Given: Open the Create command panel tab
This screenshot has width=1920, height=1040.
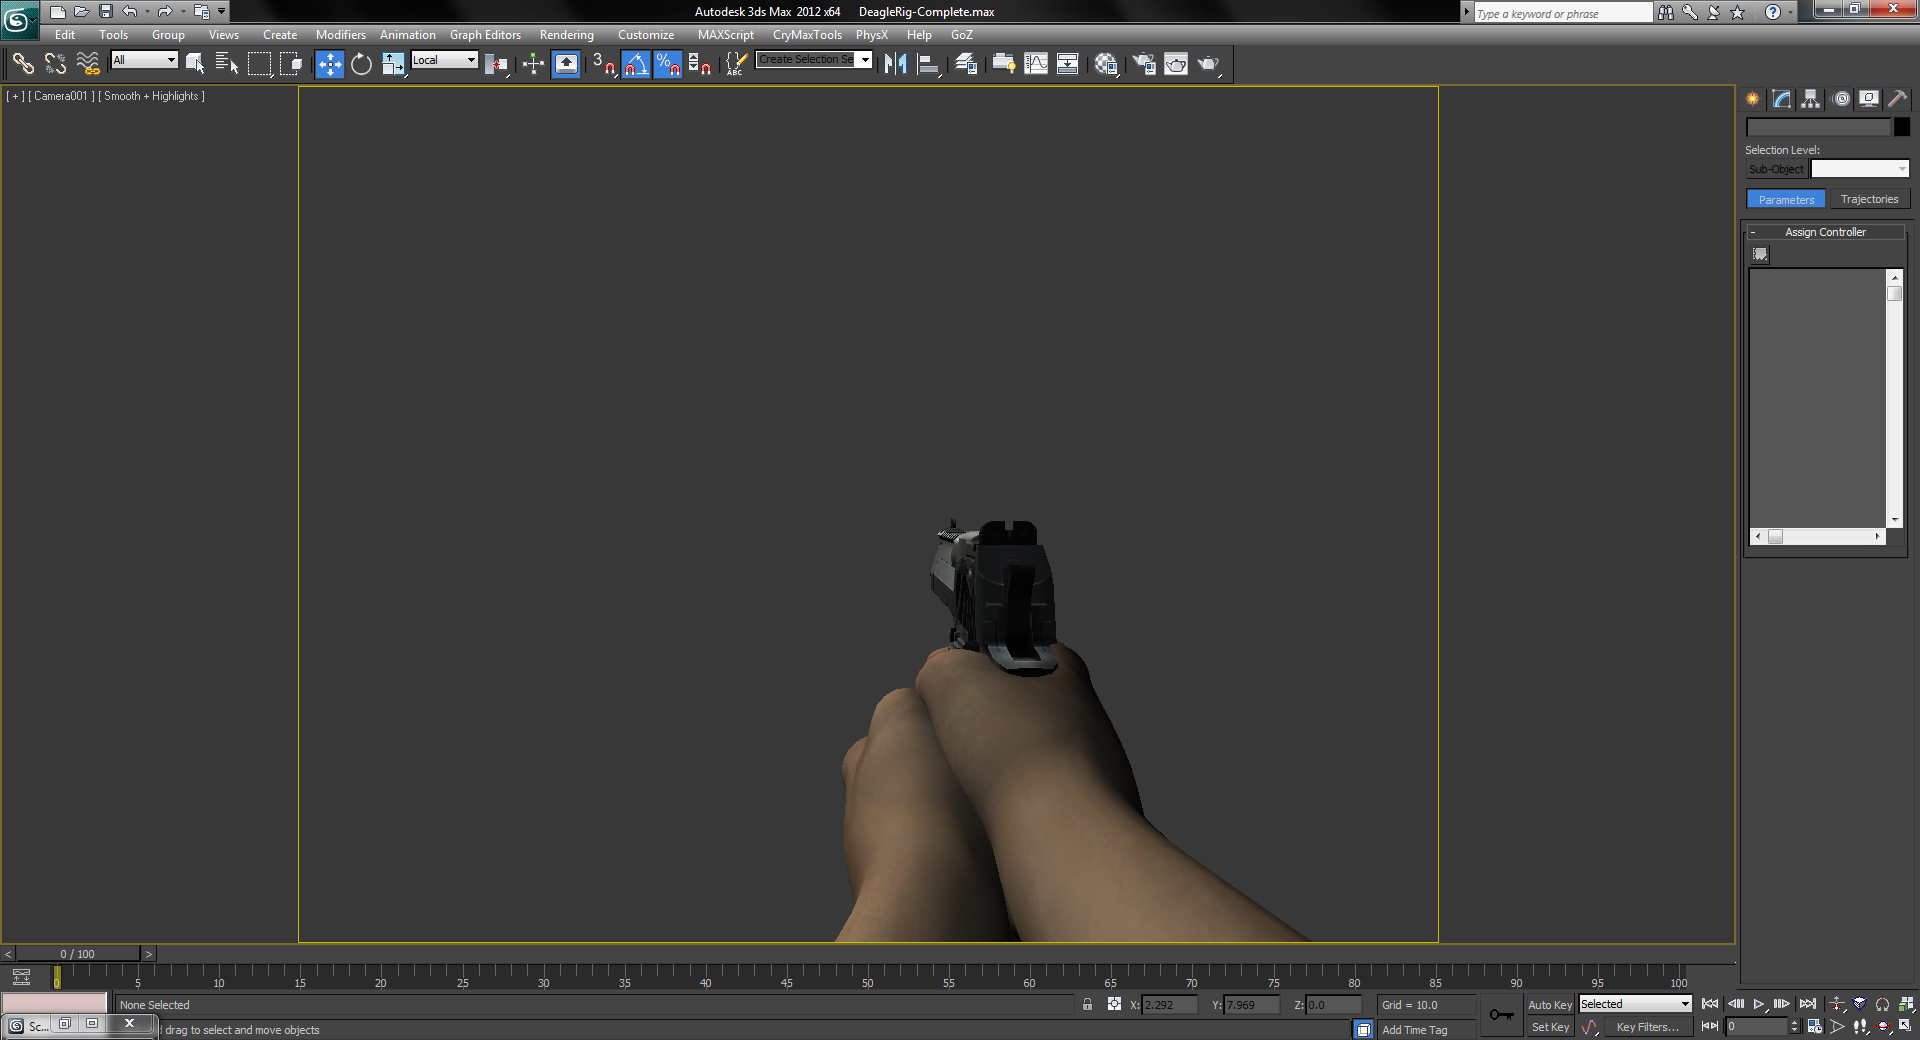Looking at the screenshot, I should coord(1753,99).
